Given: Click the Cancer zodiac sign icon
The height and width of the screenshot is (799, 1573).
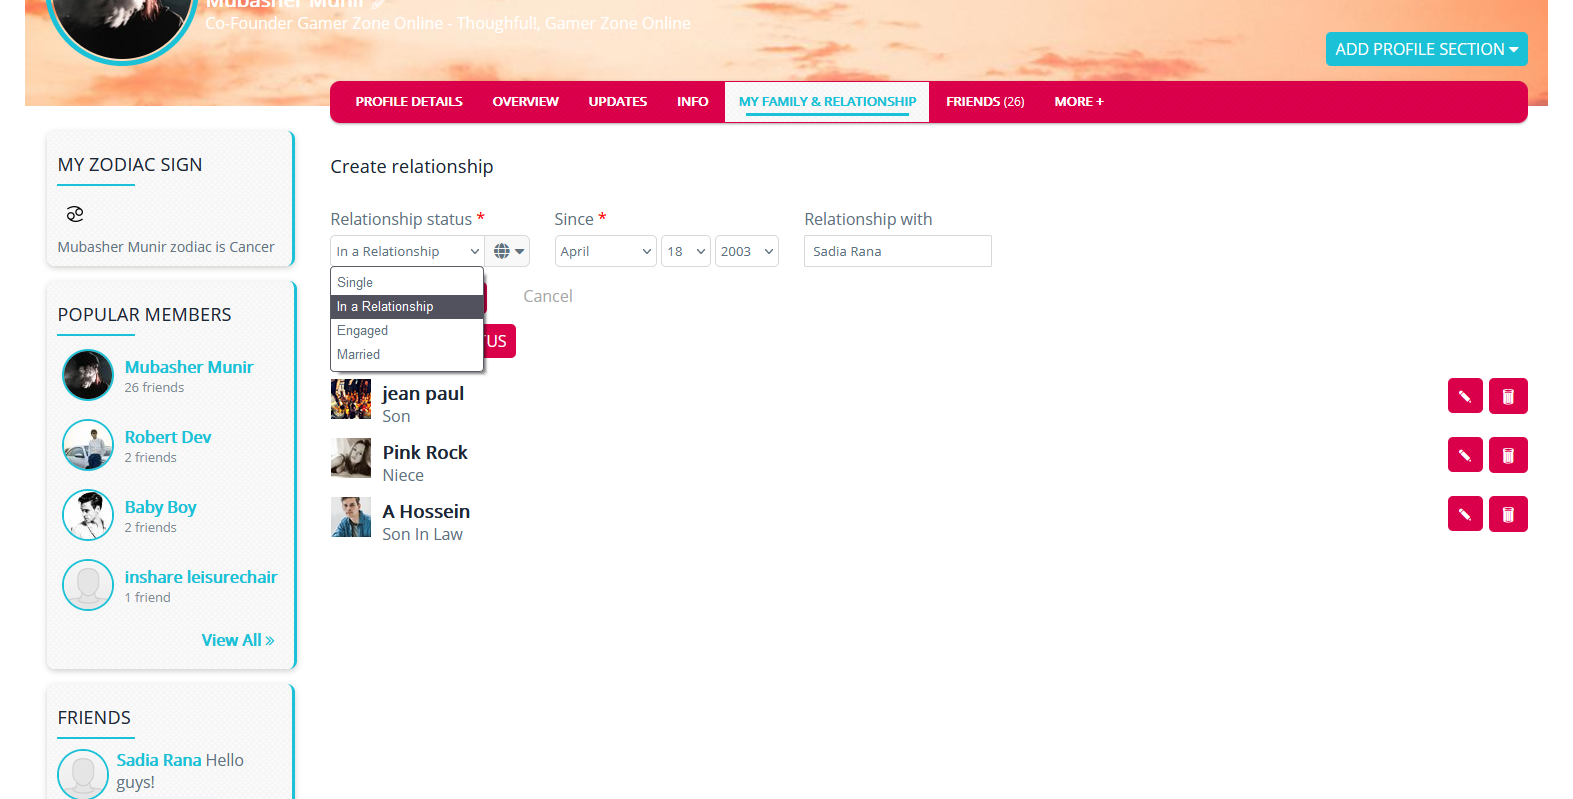Looking at the screenshot, I should (x=75, y=214).
